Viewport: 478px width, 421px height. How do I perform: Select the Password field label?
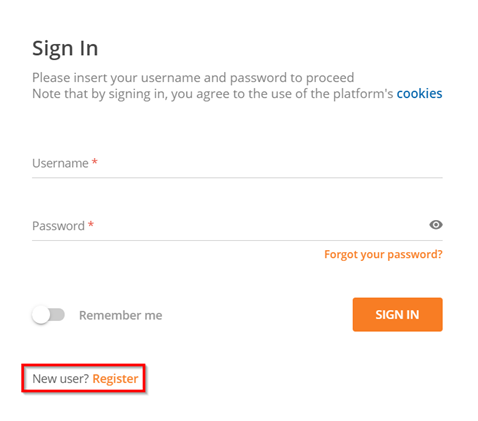[58, 226]
